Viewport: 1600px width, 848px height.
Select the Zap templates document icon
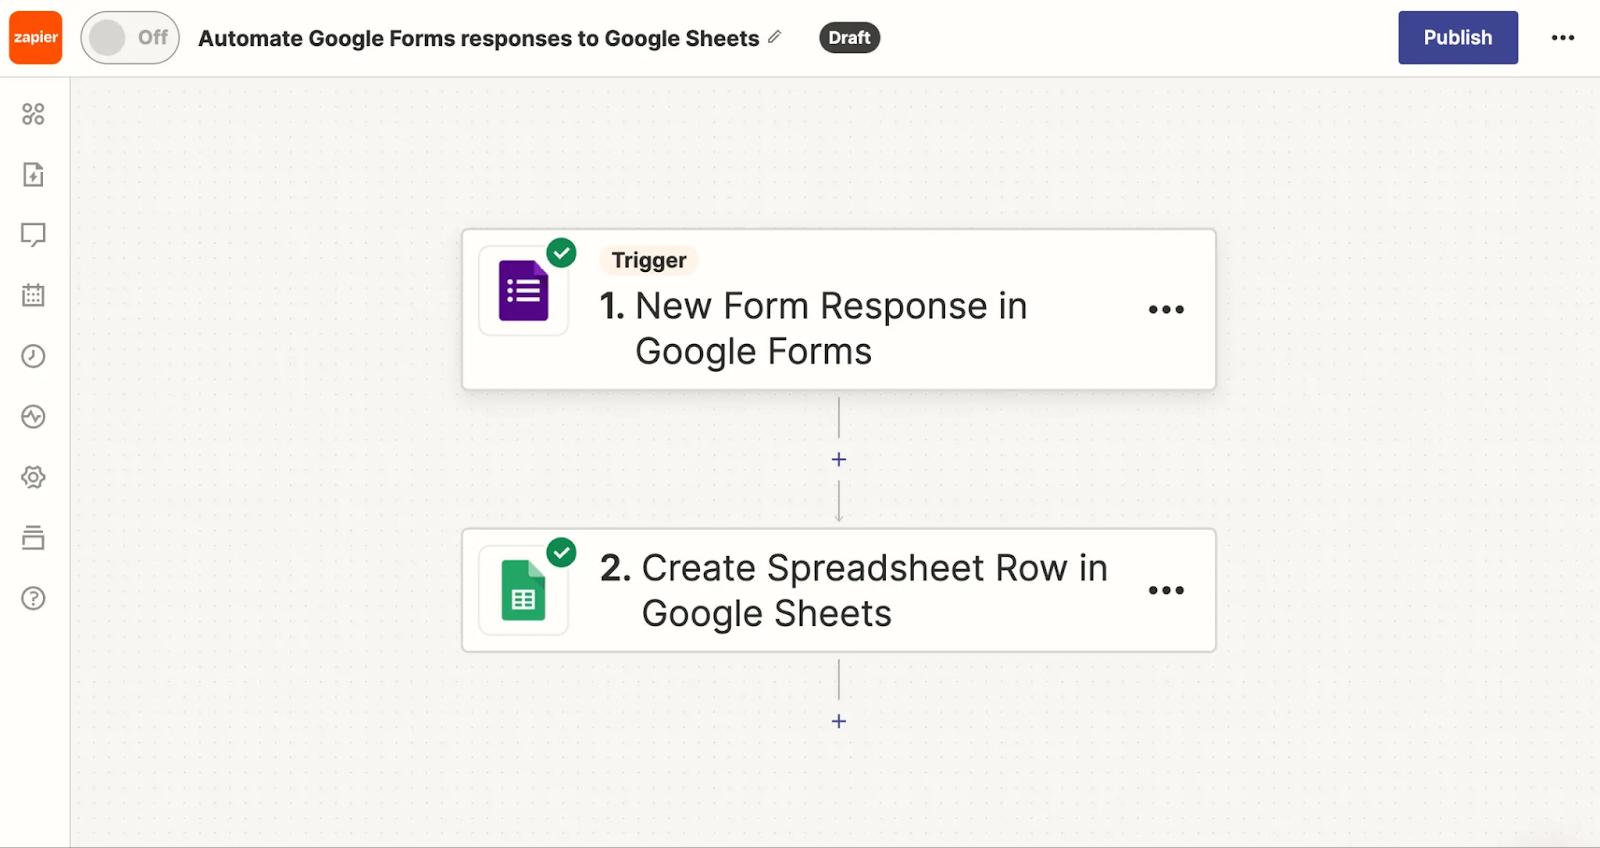[33, 174]
